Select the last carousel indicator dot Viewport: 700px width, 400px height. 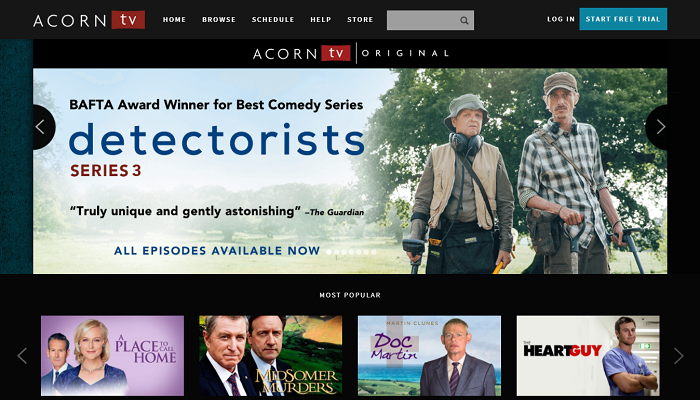pyautogui.click(x=374, y=252)
